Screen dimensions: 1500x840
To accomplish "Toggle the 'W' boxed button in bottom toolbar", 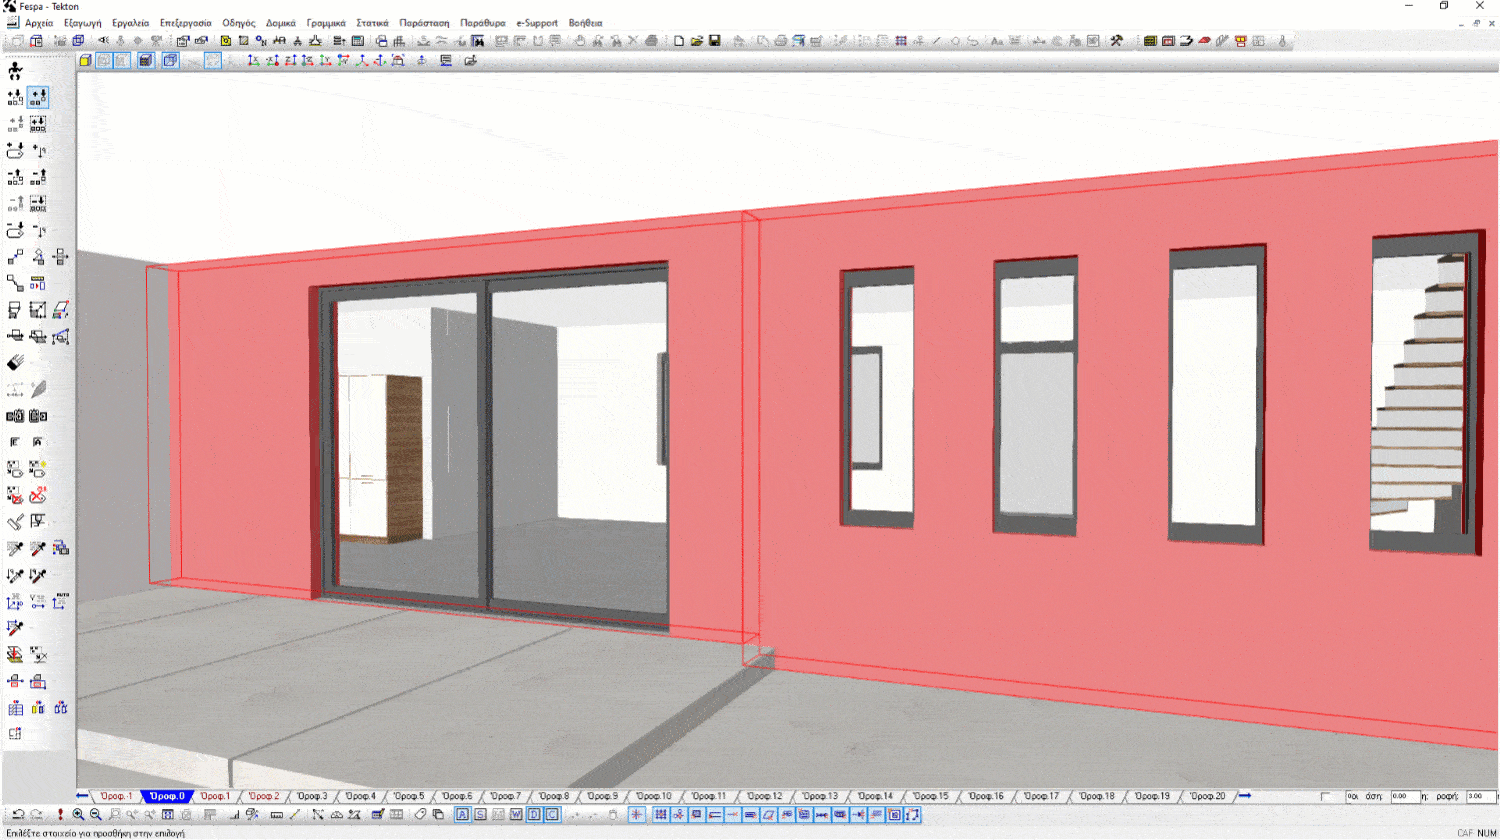I will click(x=516, y=815).
